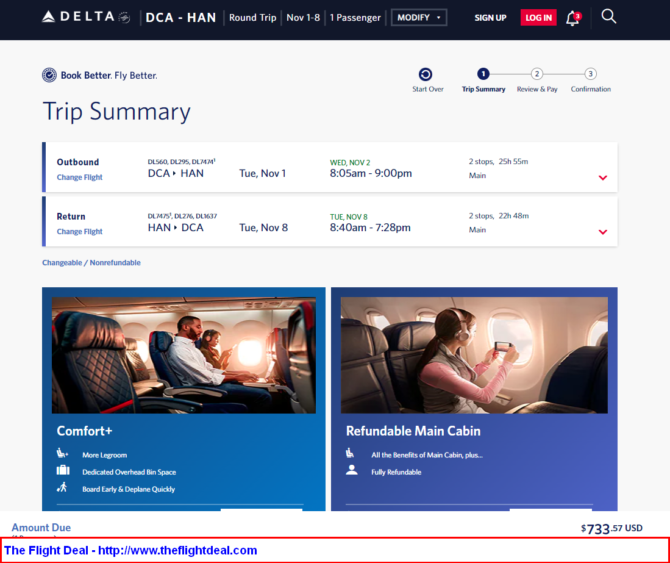Select step 3 Confirmation circle
This screenshot has width=670, height=563.
coord(591,74)
